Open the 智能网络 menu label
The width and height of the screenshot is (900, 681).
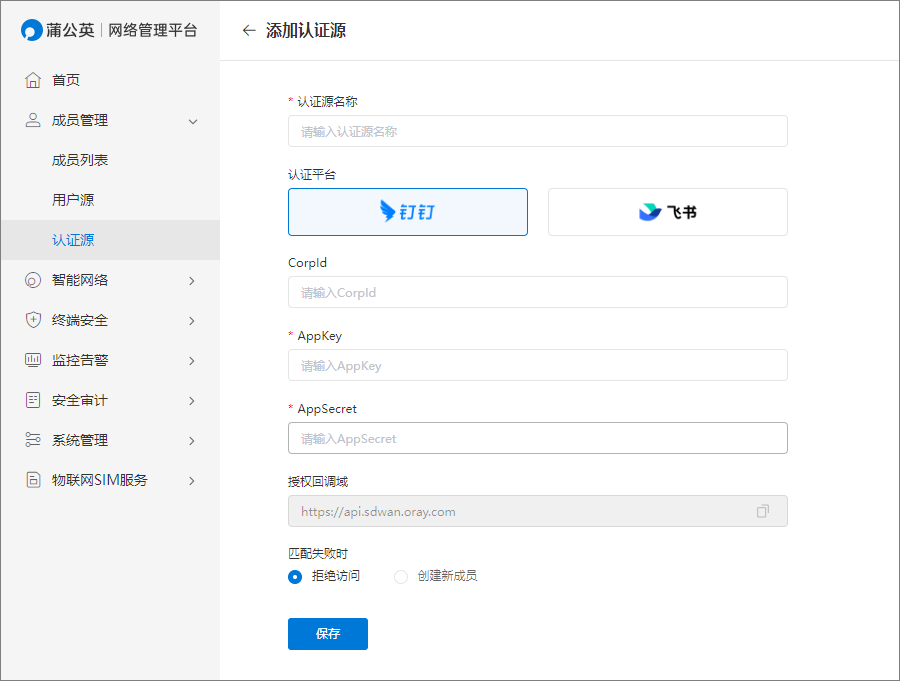[80, 280]
